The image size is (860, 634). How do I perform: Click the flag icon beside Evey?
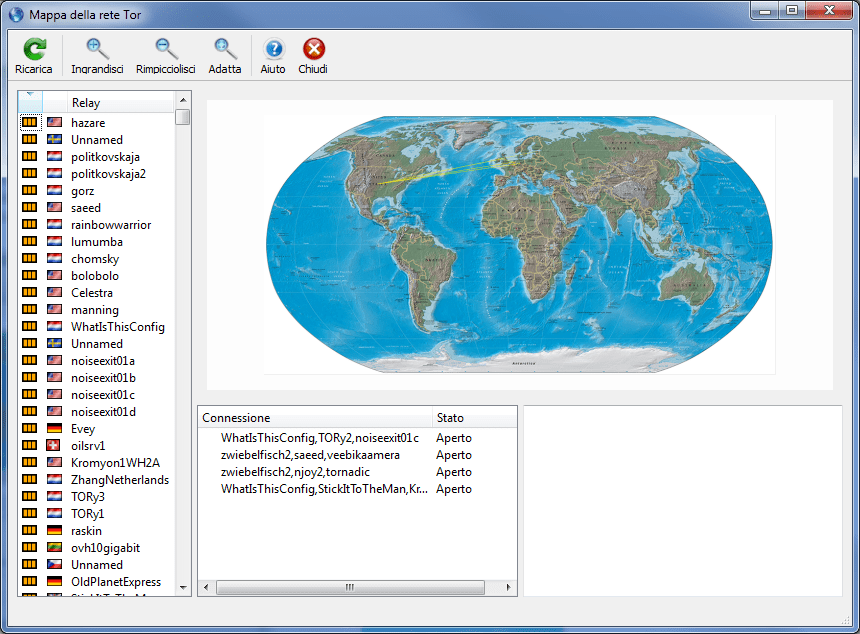coord(54,428)
